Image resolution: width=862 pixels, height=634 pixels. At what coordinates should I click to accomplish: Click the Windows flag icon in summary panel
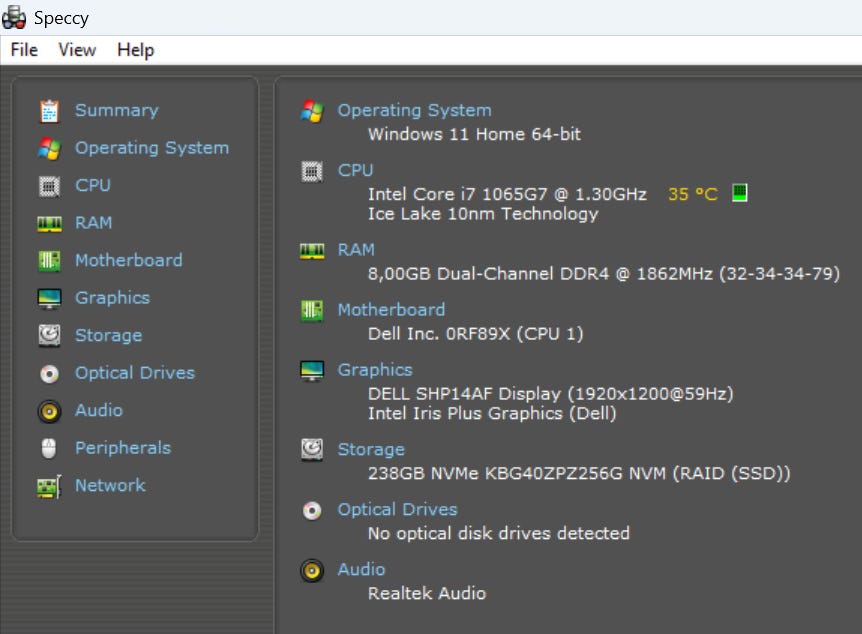312,111
